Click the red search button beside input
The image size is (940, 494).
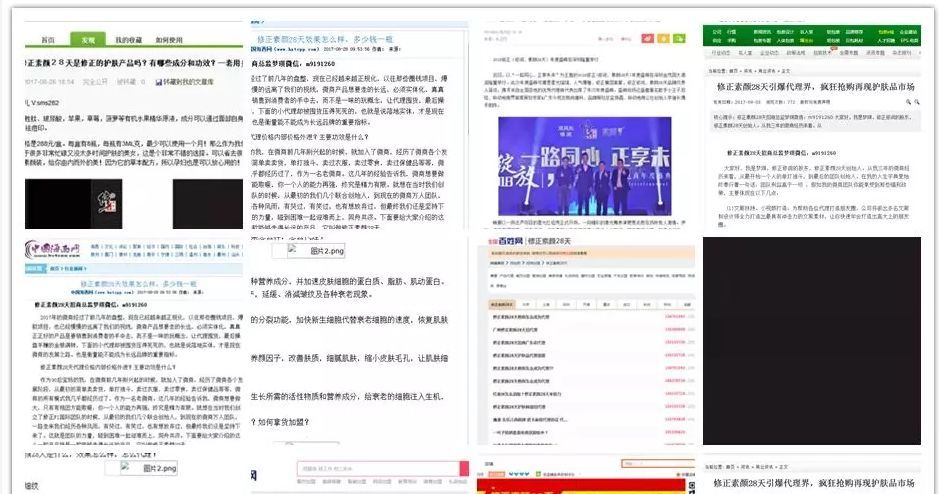click(464, 468)
